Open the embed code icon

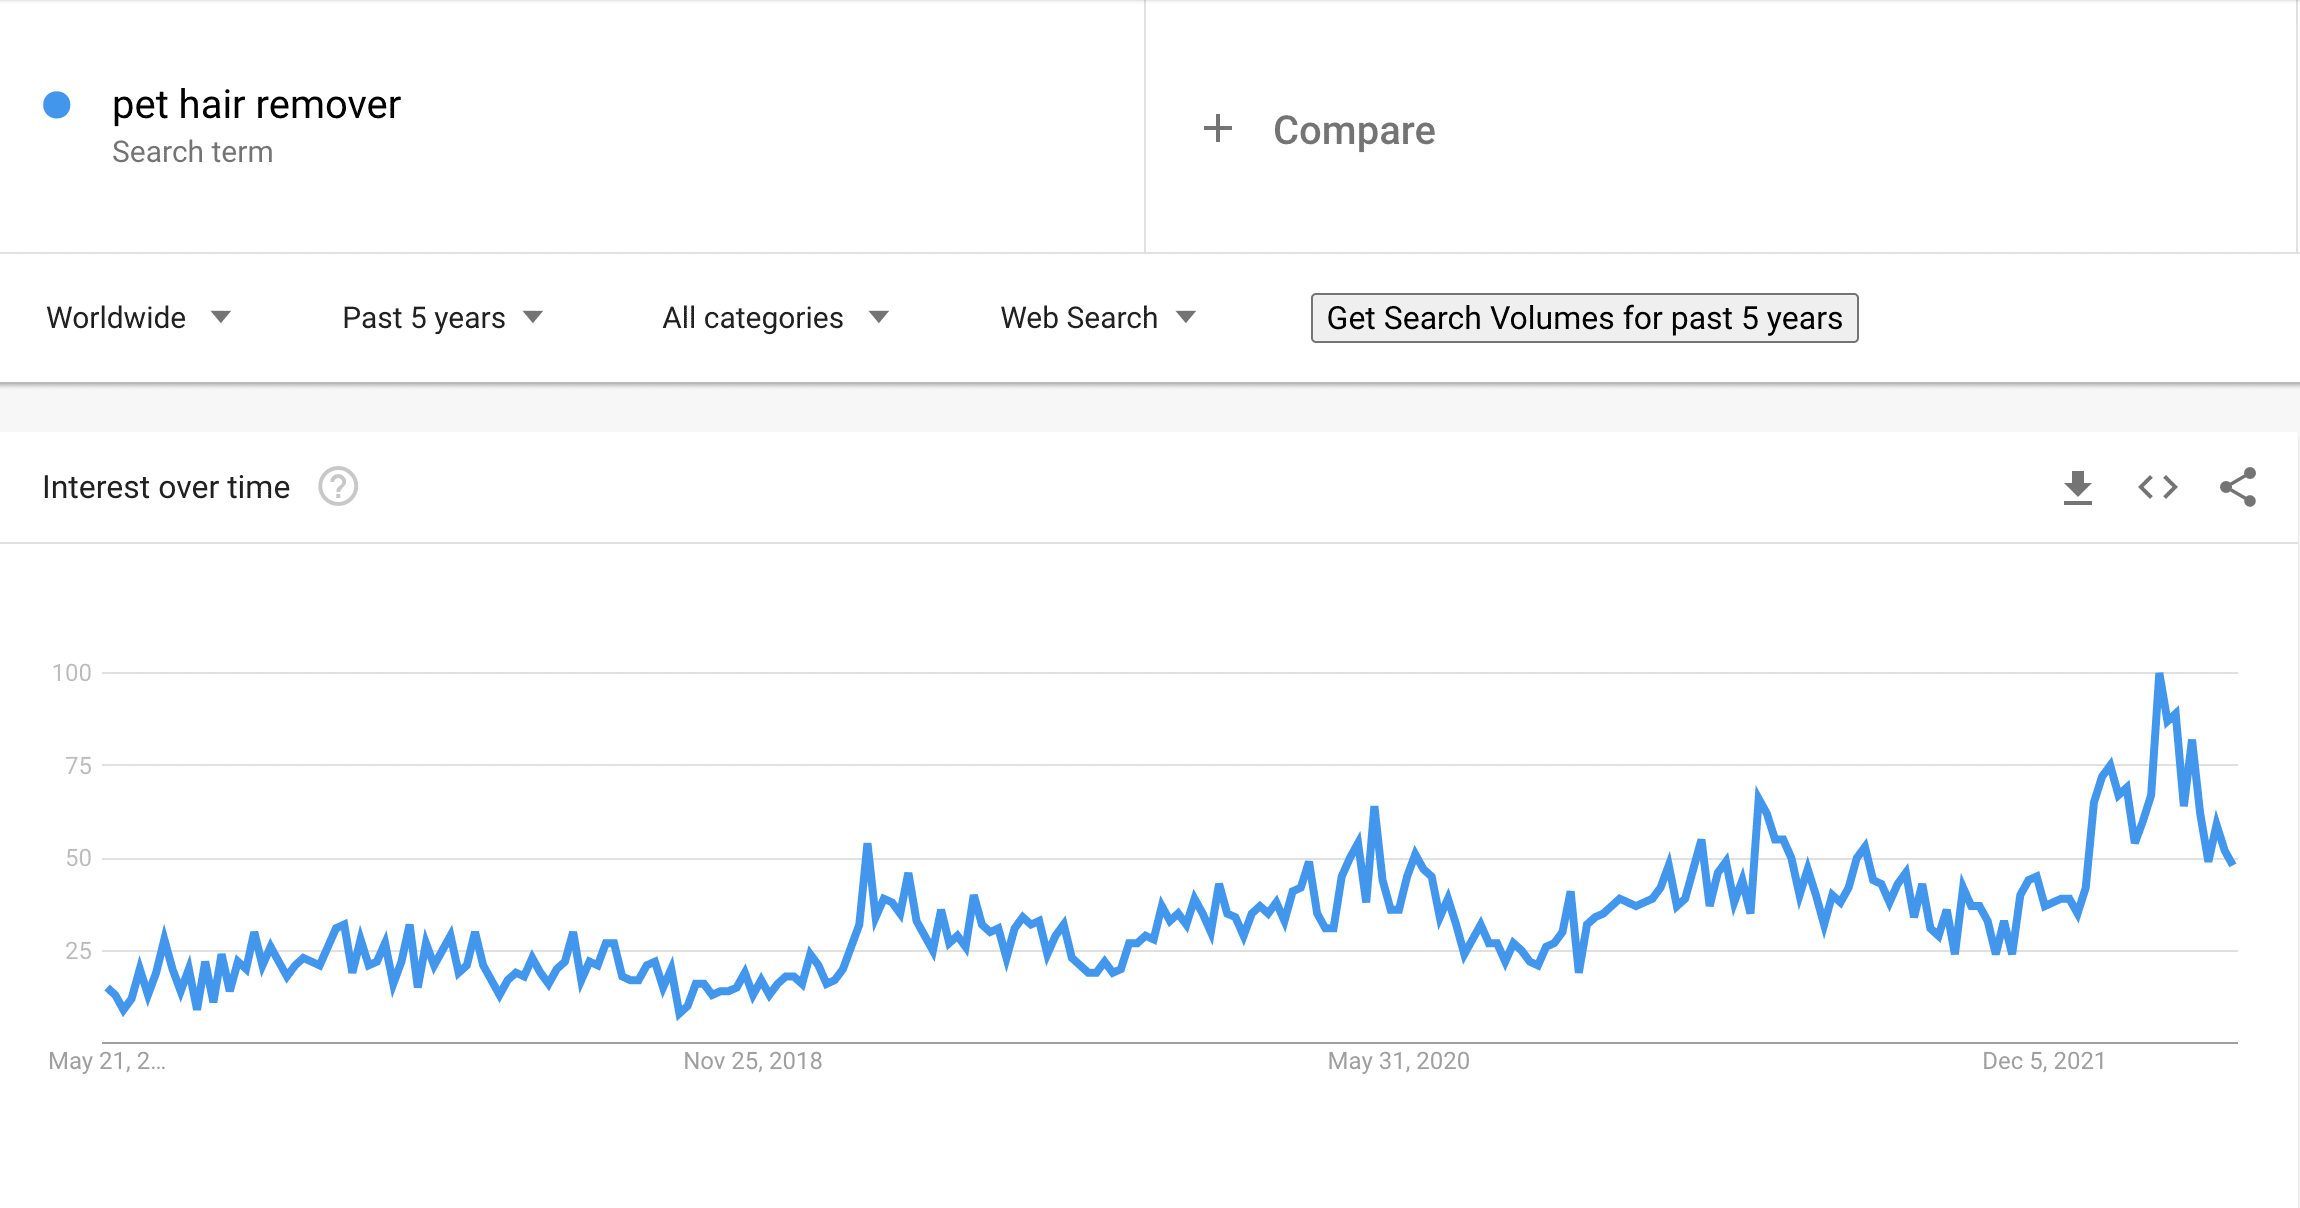tap(2157, 487)
